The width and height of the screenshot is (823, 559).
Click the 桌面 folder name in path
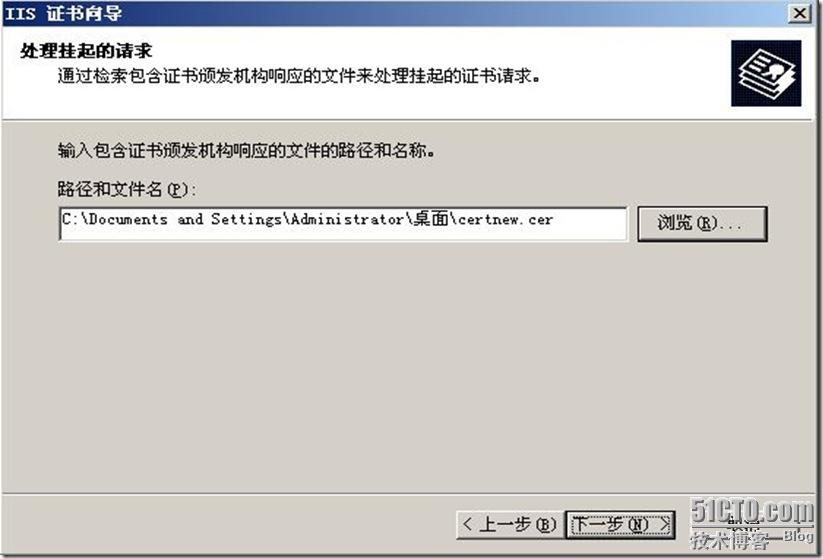(430, 218)
